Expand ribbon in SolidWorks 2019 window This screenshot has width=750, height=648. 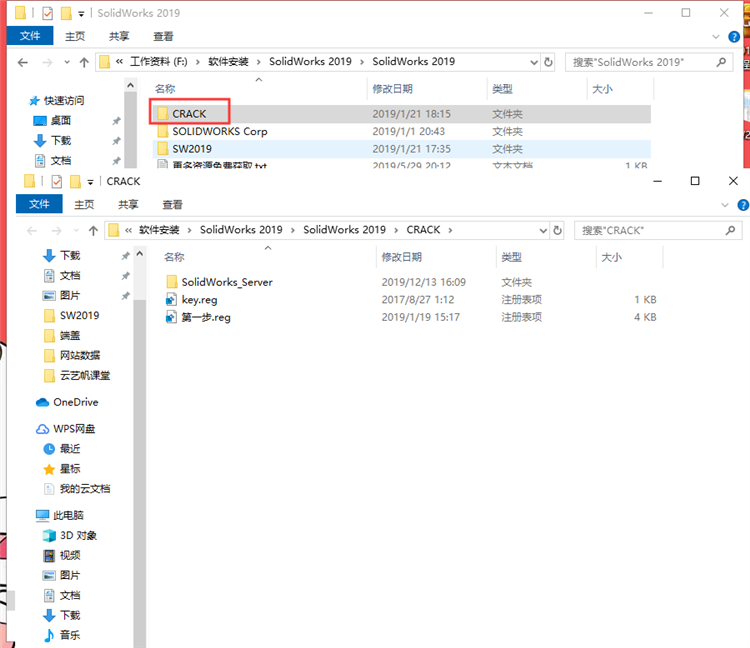716,36
